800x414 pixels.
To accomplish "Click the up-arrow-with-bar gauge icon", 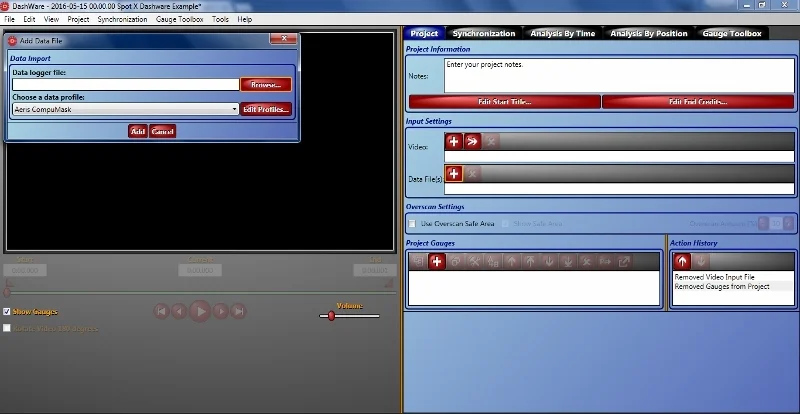I will point(530,261).
